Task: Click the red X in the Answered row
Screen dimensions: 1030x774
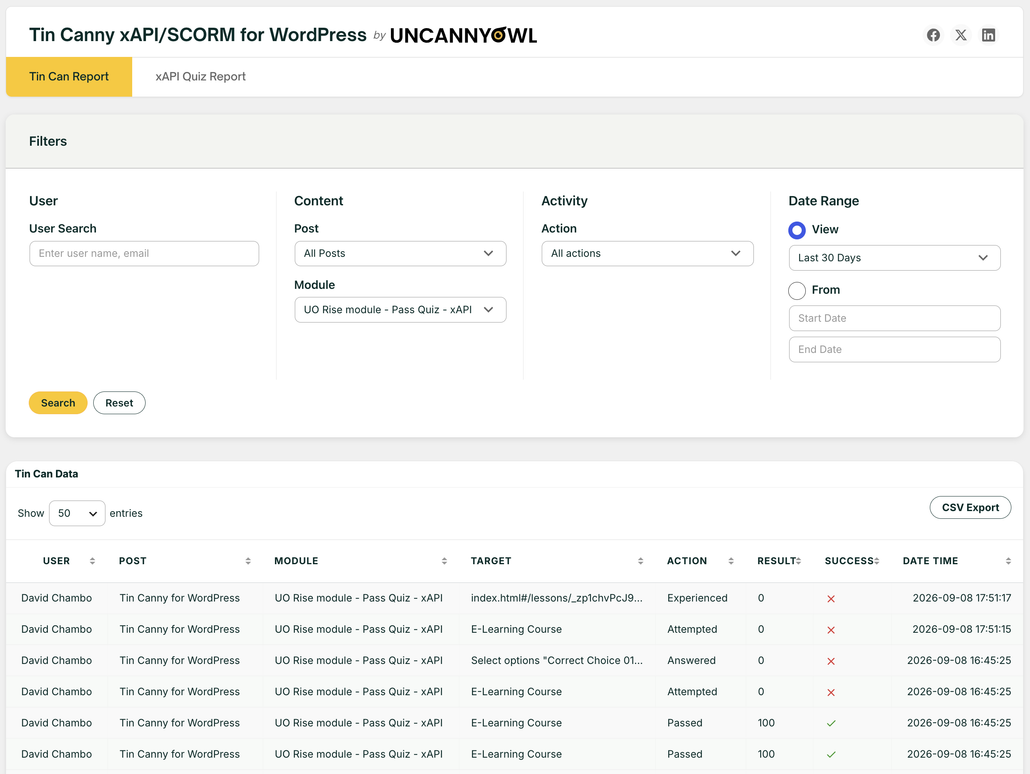Action: [x=831, y=661]
